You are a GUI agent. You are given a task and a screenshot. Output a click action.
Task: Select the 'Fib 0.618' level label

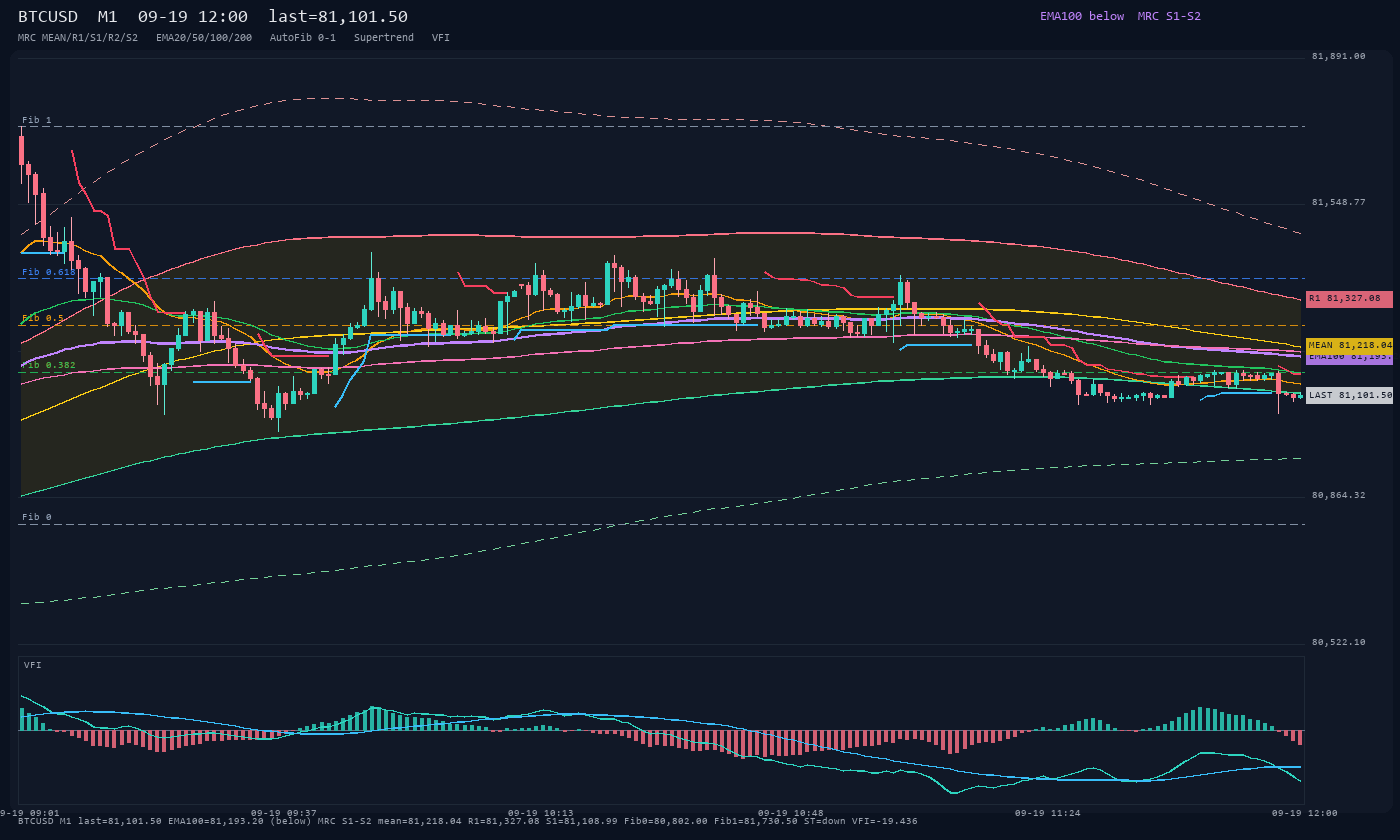pyautogui.click(x=49, y=272)
